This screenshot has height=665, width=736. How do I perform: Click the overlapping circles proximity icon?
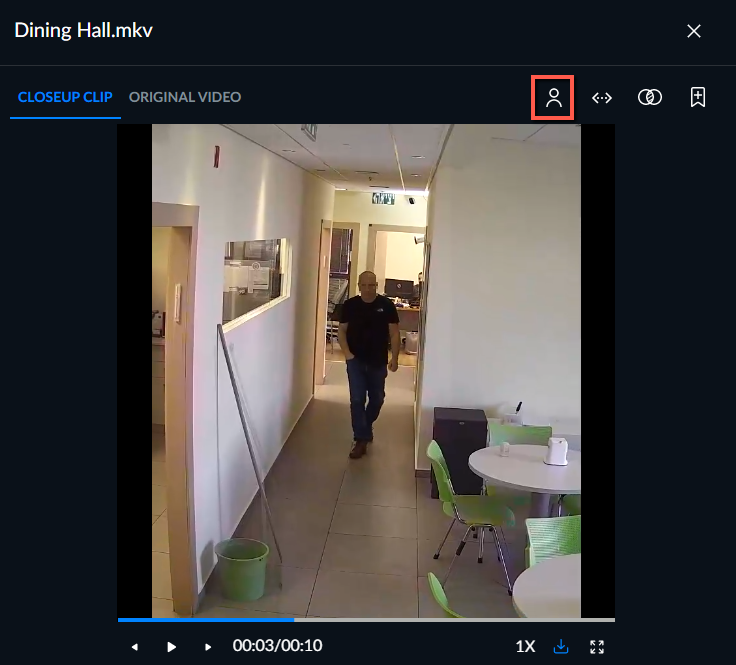pos(650,97)
